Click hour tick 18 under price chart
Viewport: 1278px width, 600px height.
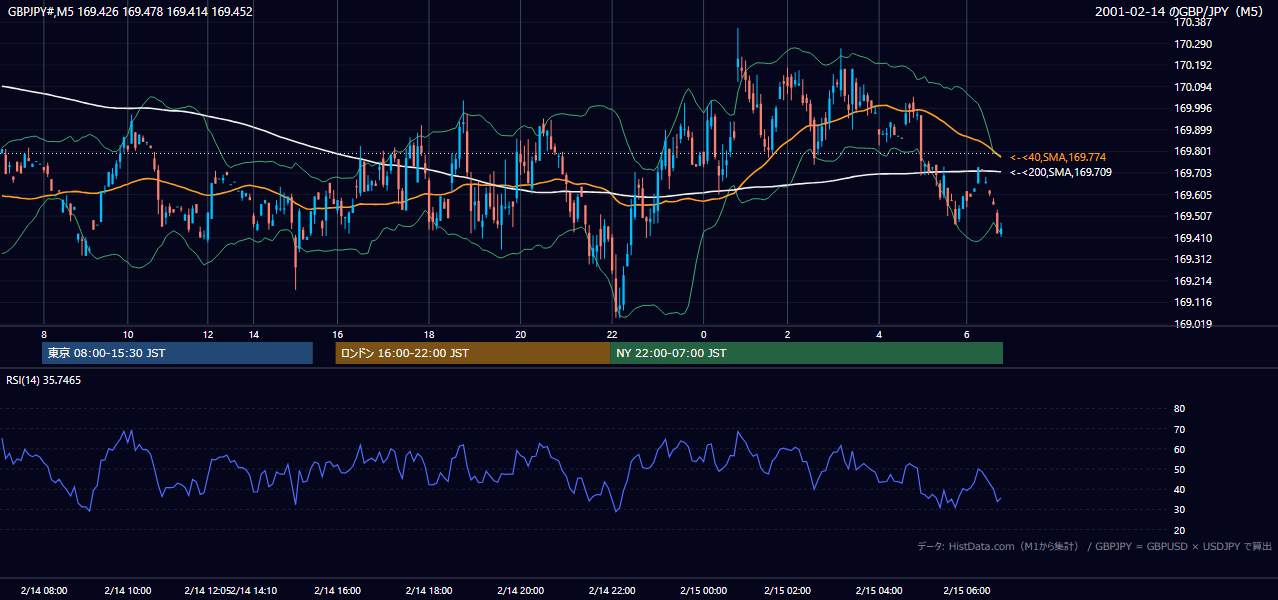tap(429, 334)
